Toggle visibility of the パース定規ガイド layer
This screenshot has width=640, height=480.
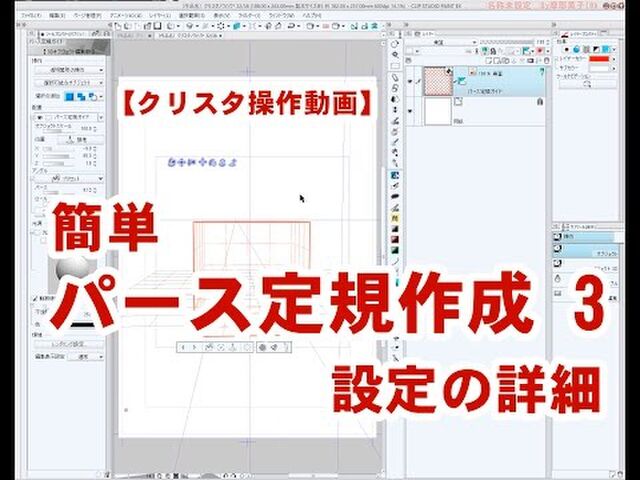[410, 82]
